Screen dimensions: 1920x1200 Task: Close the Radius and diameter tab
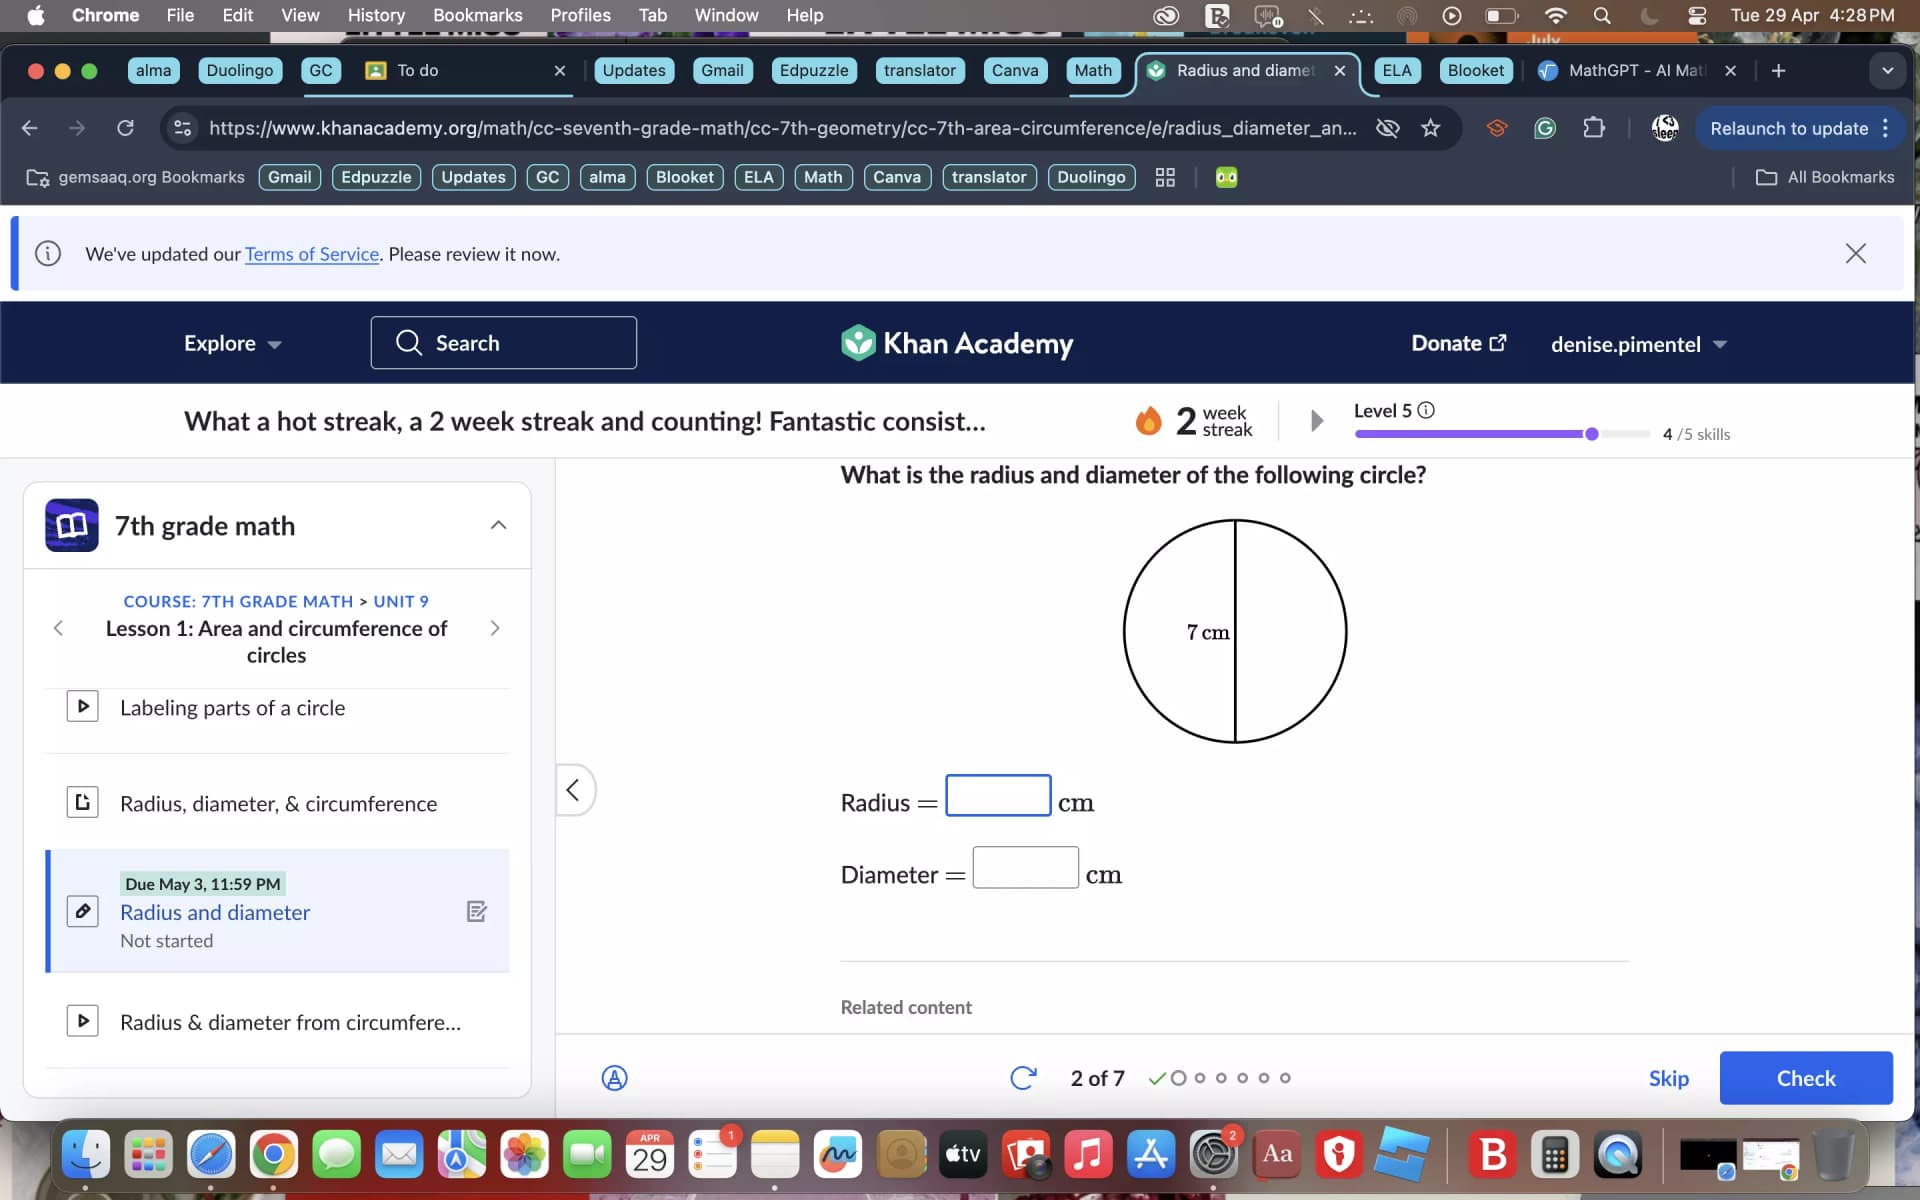click(x=1340, y=70)
